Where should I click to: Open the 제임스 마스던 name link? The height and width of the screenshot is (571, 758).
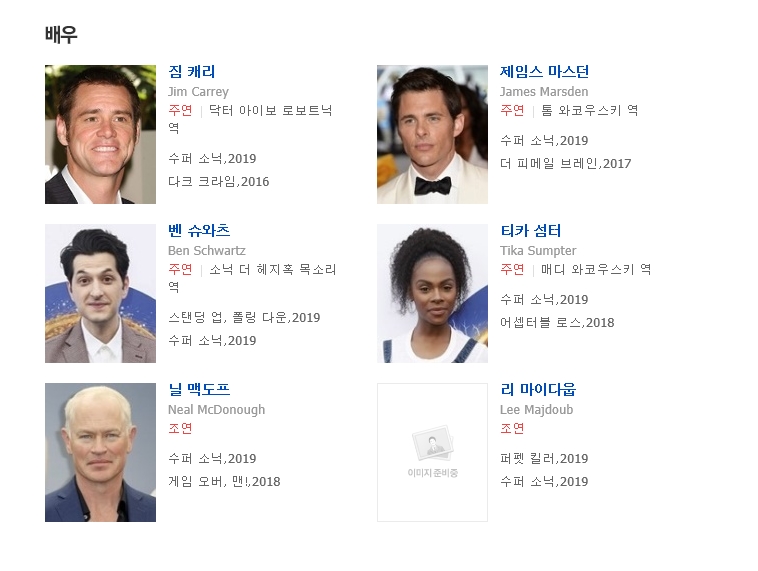(x=544, y=72)
